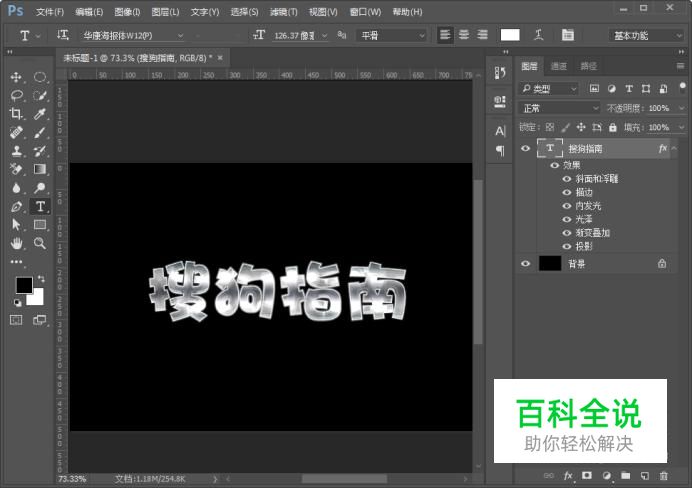Open the 图像(I) menu

[x=127, y=12]
